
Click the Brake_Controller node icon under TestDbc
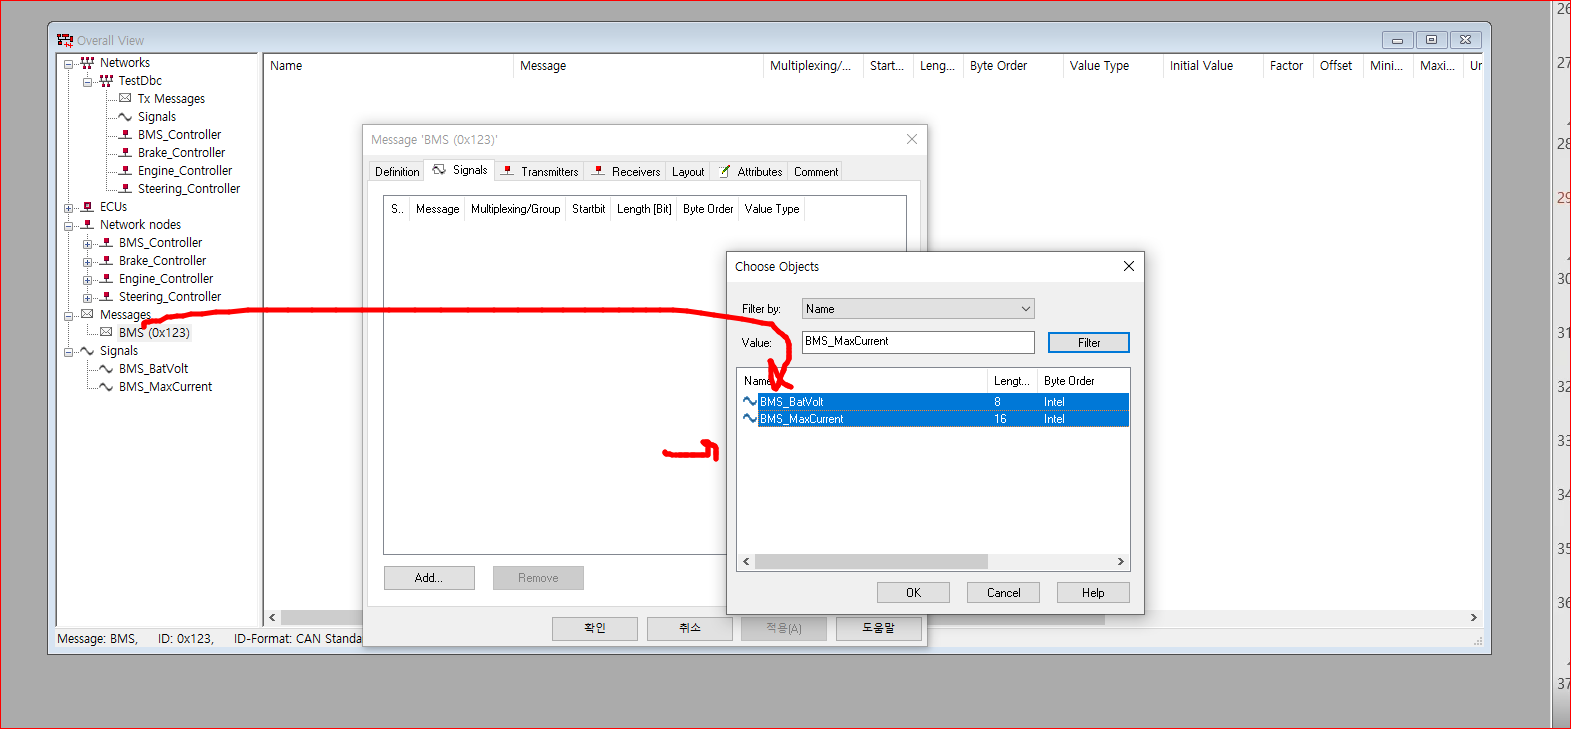[125, 152]
